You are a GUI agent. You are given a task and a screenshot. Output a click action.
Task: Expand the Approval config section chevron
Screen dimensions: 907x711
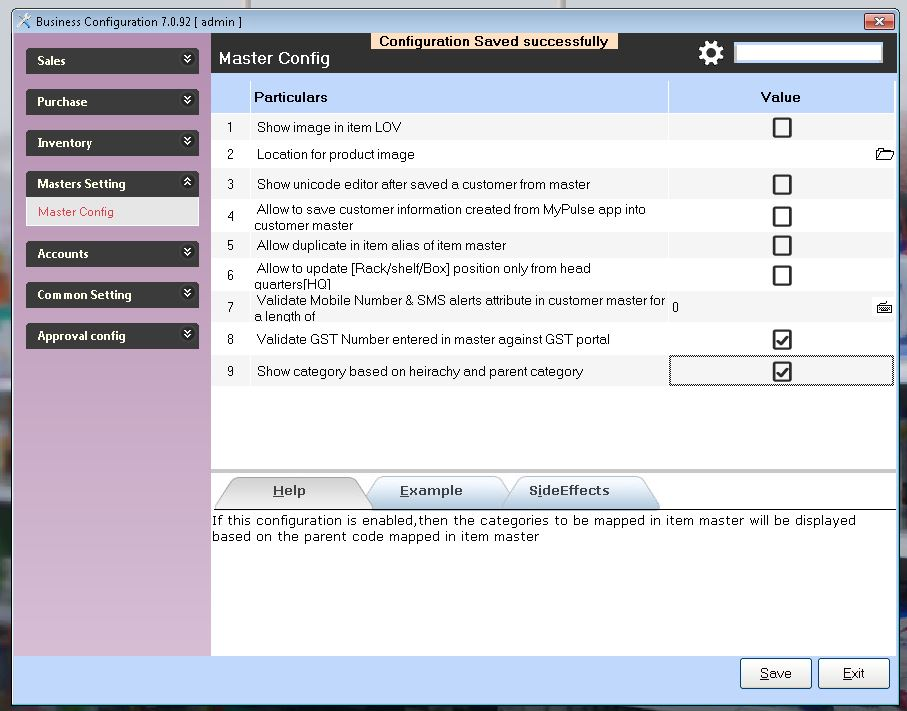187,334
